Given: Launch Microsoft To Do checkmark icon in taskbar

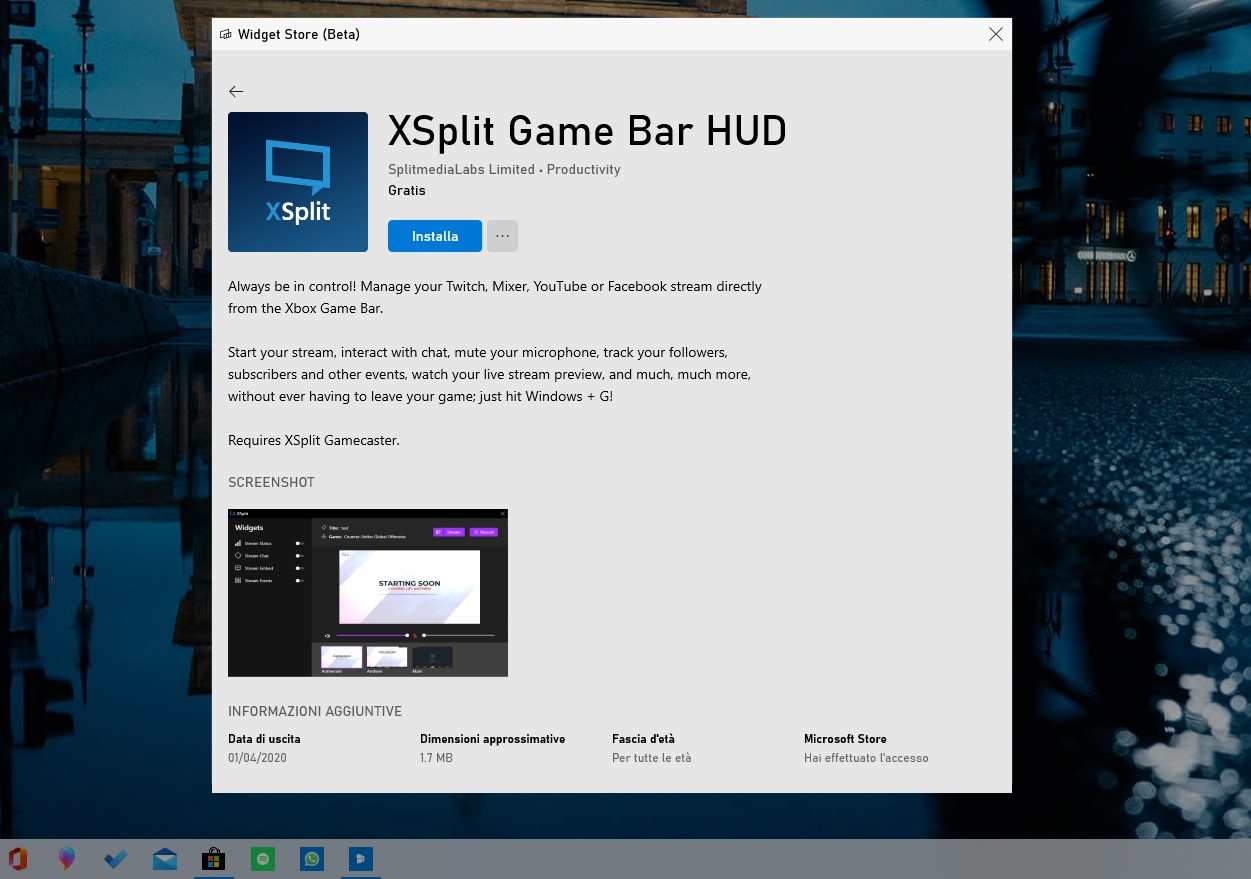Looking at the screenshot, I should click(x=116, y=859).
